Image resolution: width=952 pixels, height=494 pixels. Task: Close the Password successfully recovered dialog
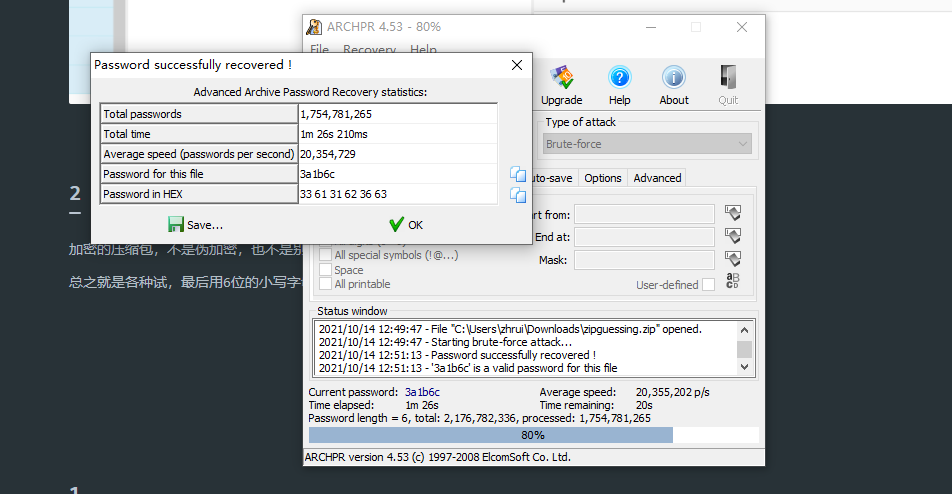[x=517, y=65]
